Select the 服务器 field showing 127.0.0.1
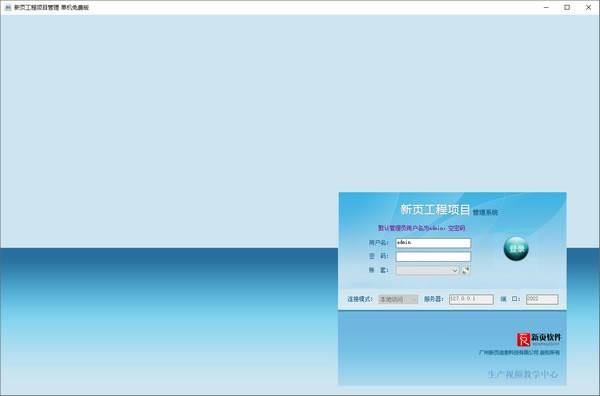 coord(471,299)
